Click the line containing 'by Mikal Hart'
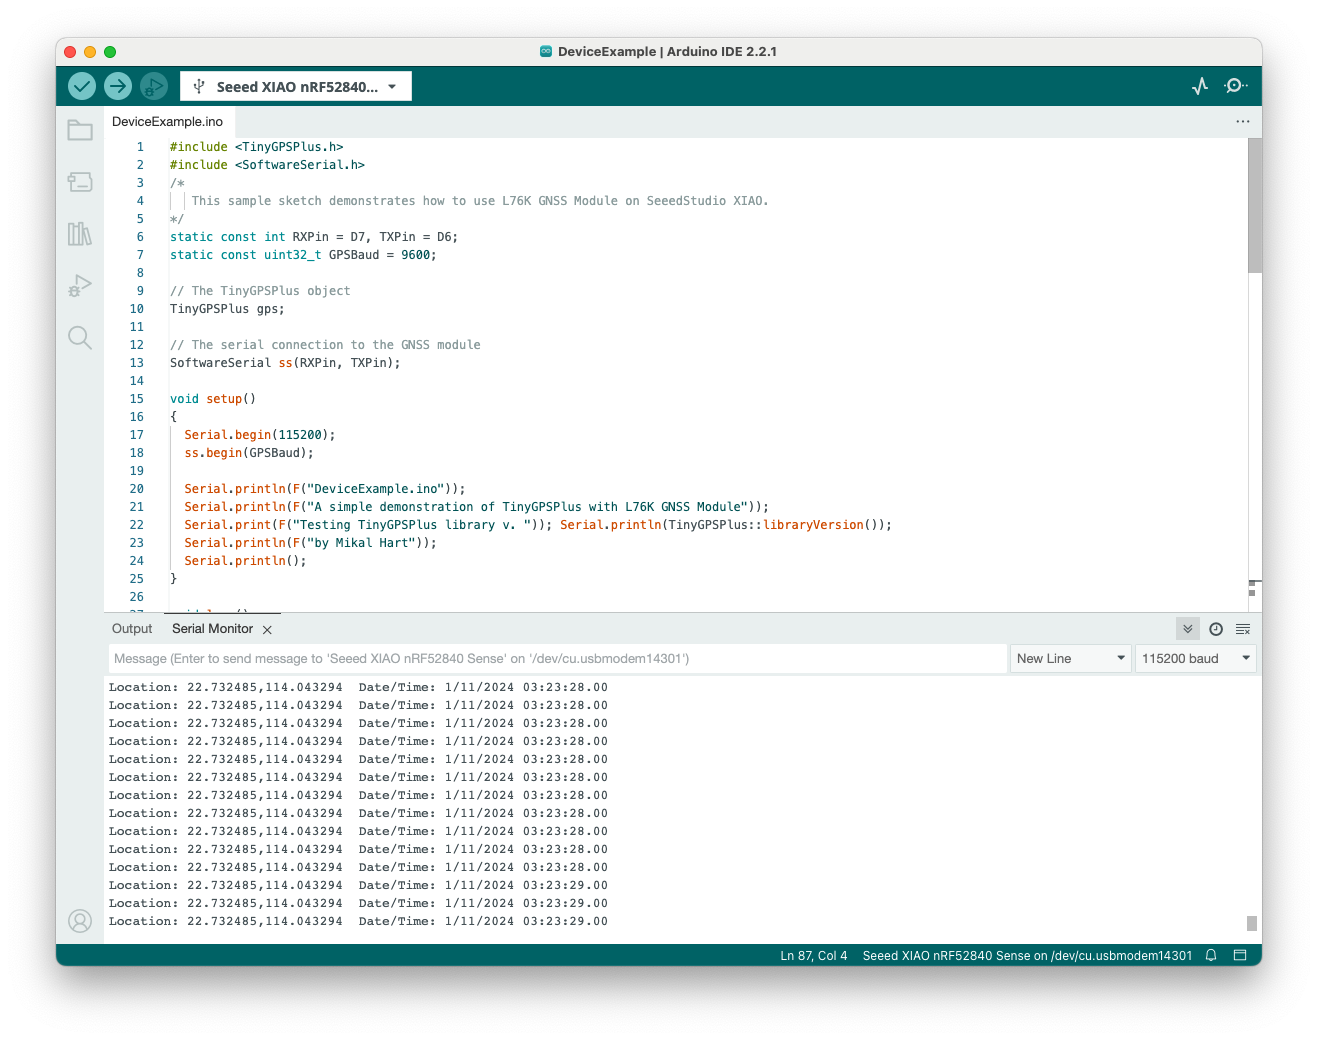Screen dimensions: 1318x1040 [x=311, y=543]
